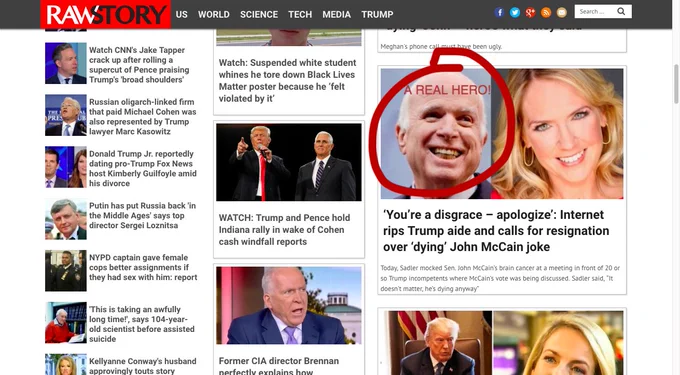This screenshot has height=375, width=680.
Task: Open the Google Plus icon in header
Action: (x=530, y=13)
